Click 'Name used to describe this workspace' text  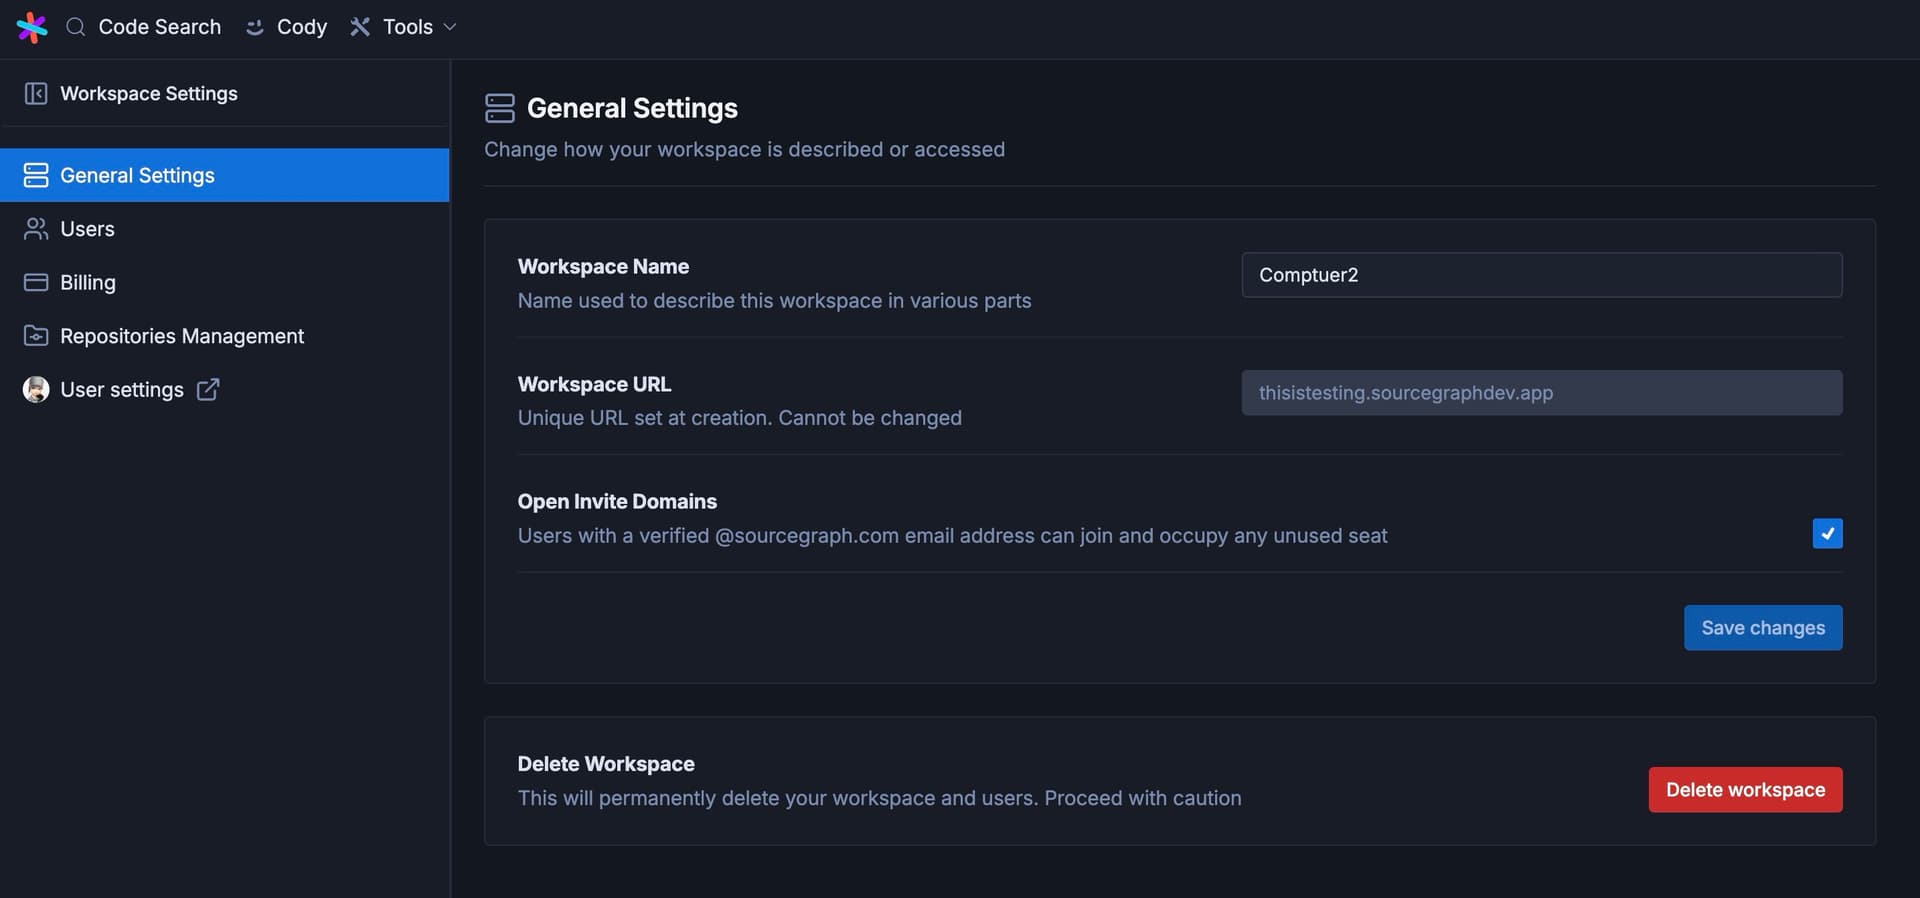(x=774, y=300)
